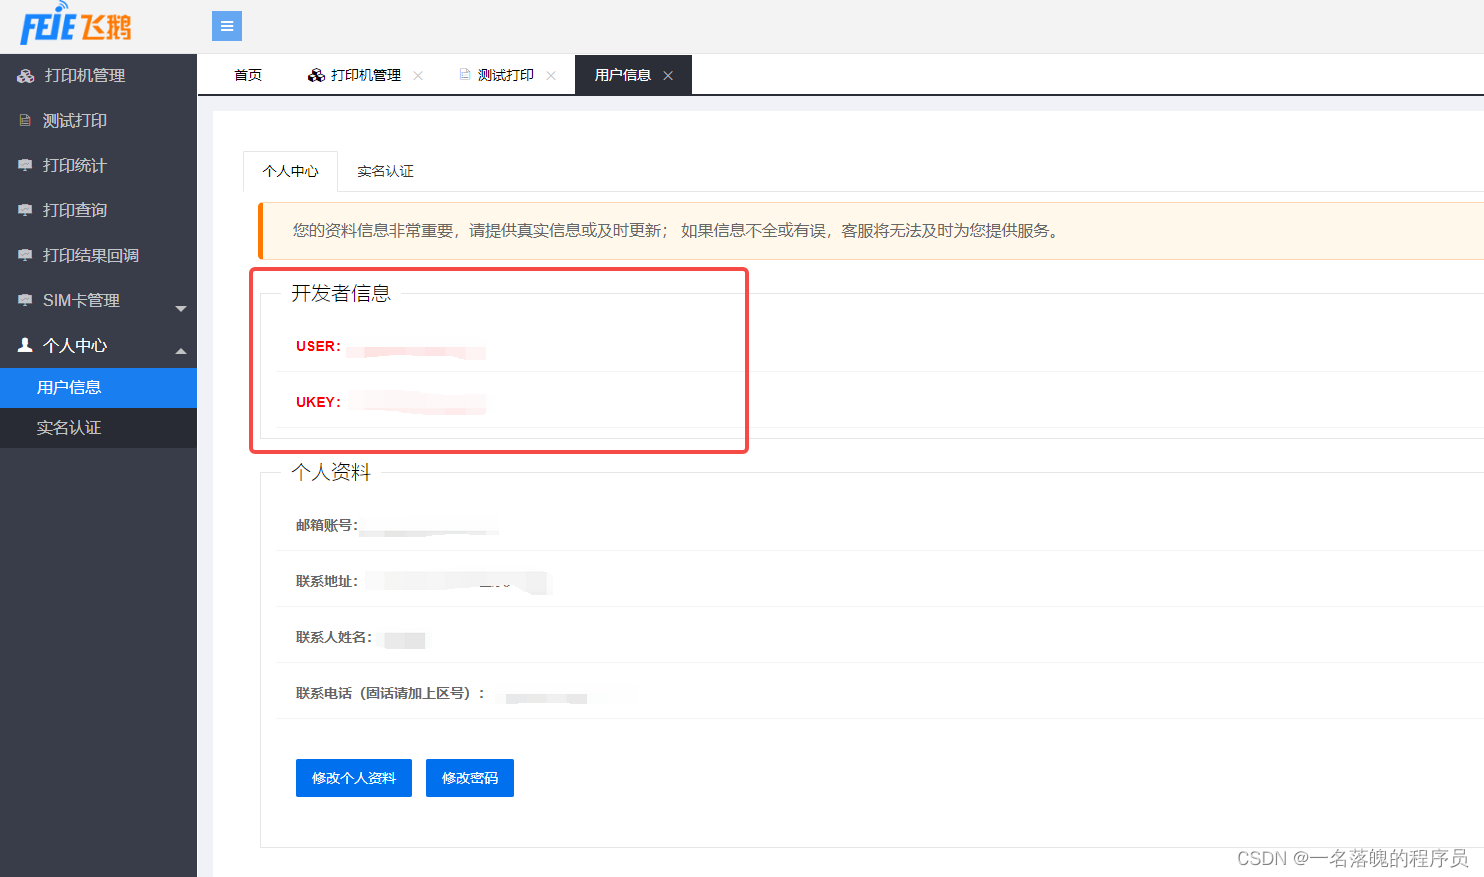Open SIM卡管理 in the sidebar
1484x877 pixels.
click(x=98, y=300)
